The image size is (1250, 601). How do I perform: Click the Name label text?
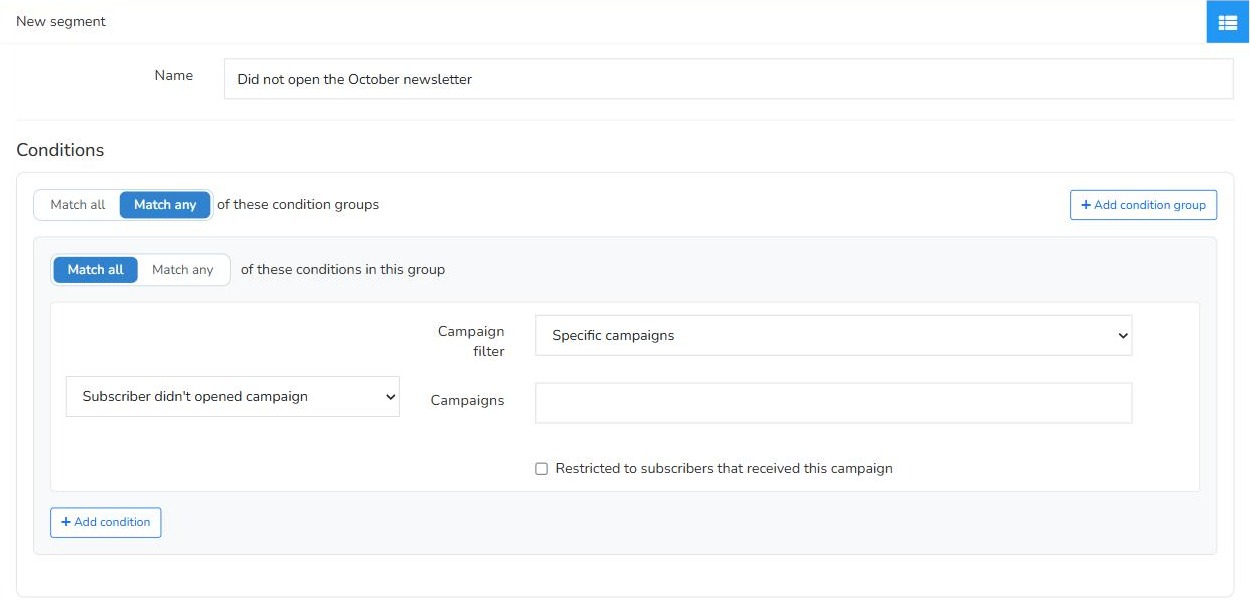[173, 75]
